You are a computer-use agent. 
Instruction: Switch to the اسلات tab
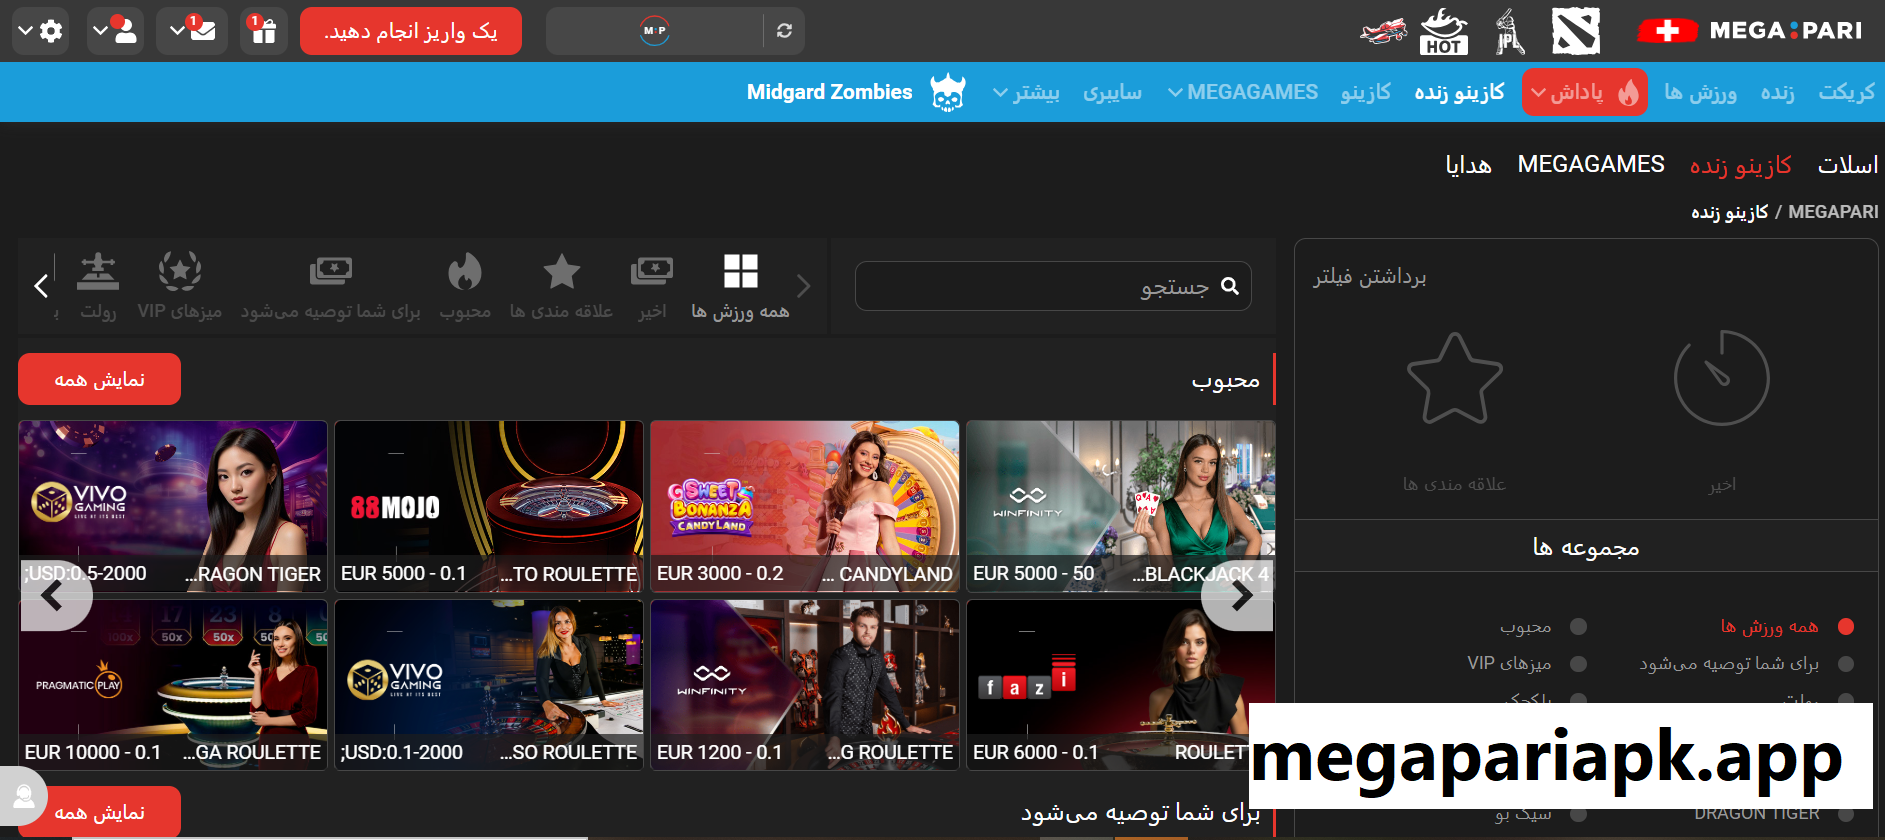[x=1847, y=165]
